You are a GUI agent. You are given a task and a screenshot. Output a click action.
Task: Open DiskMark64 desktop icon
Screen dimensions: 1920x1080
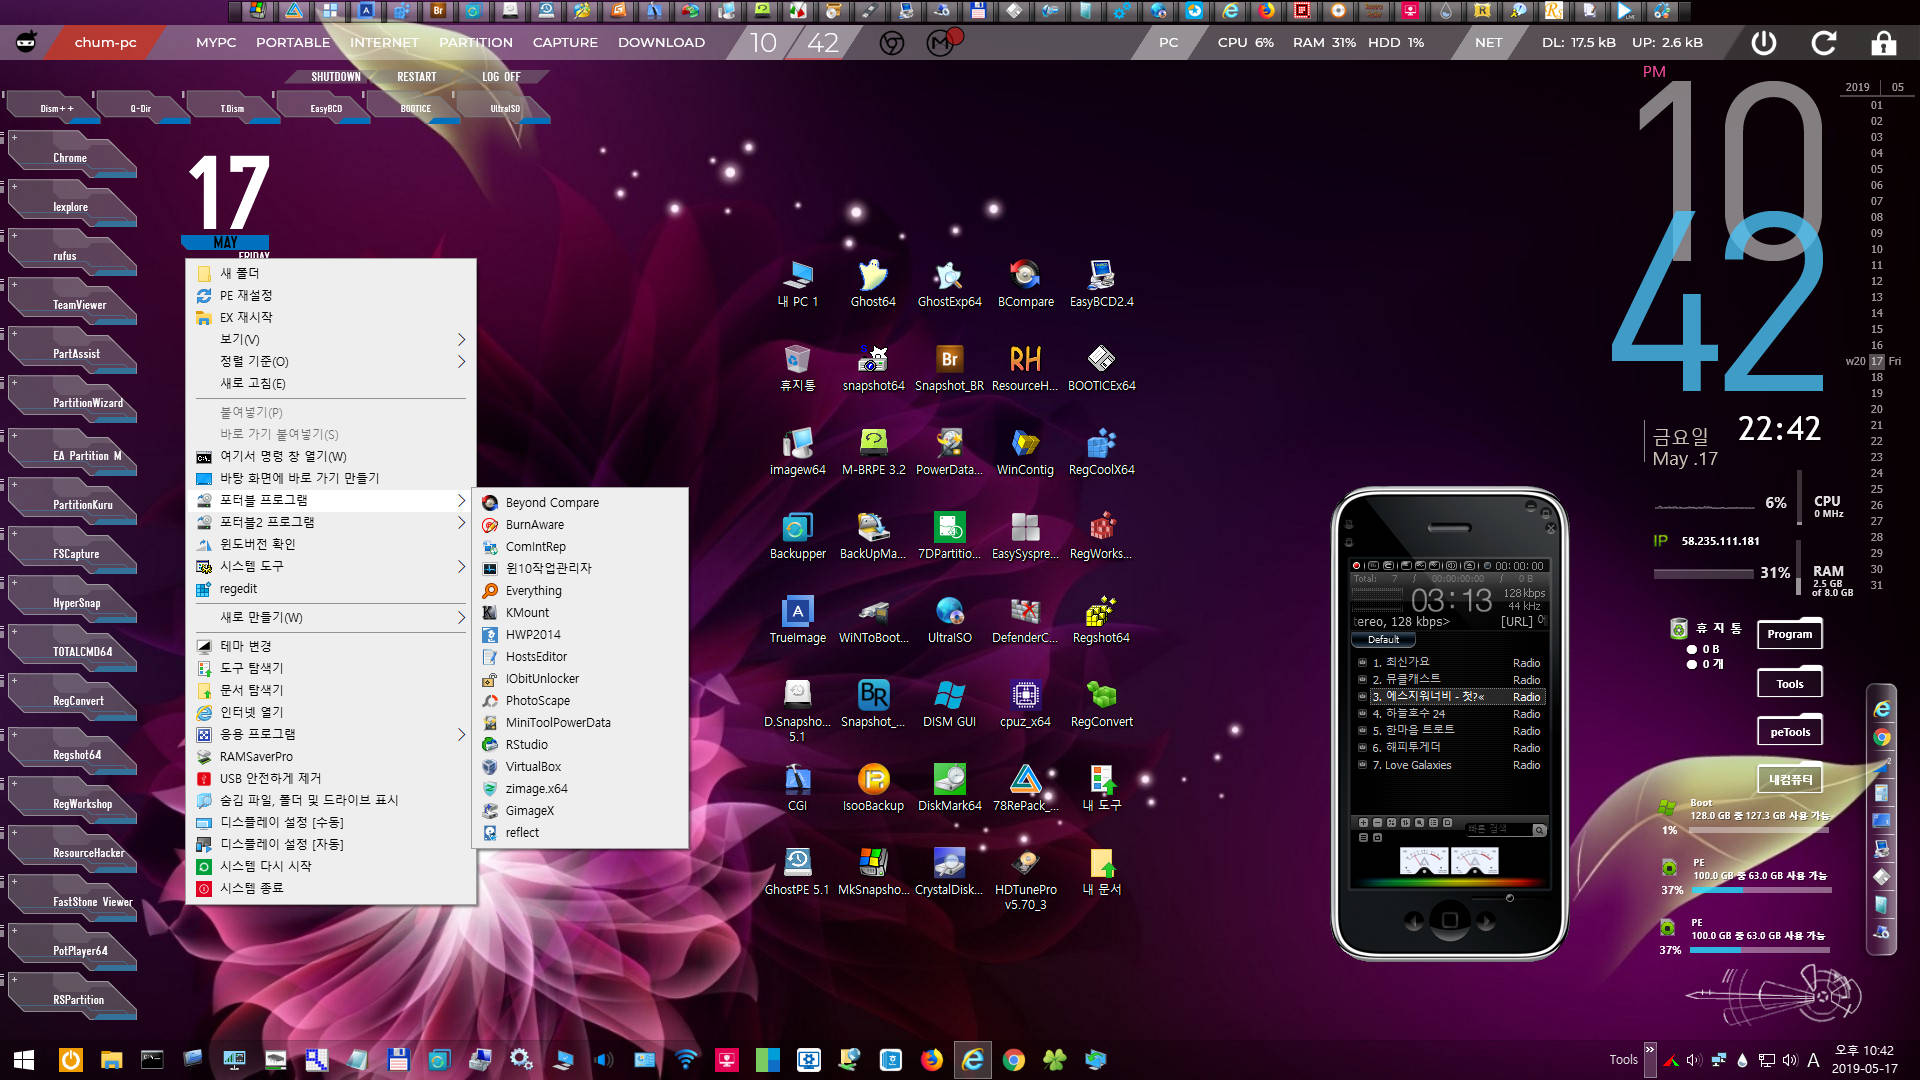[x=949, y=788]
